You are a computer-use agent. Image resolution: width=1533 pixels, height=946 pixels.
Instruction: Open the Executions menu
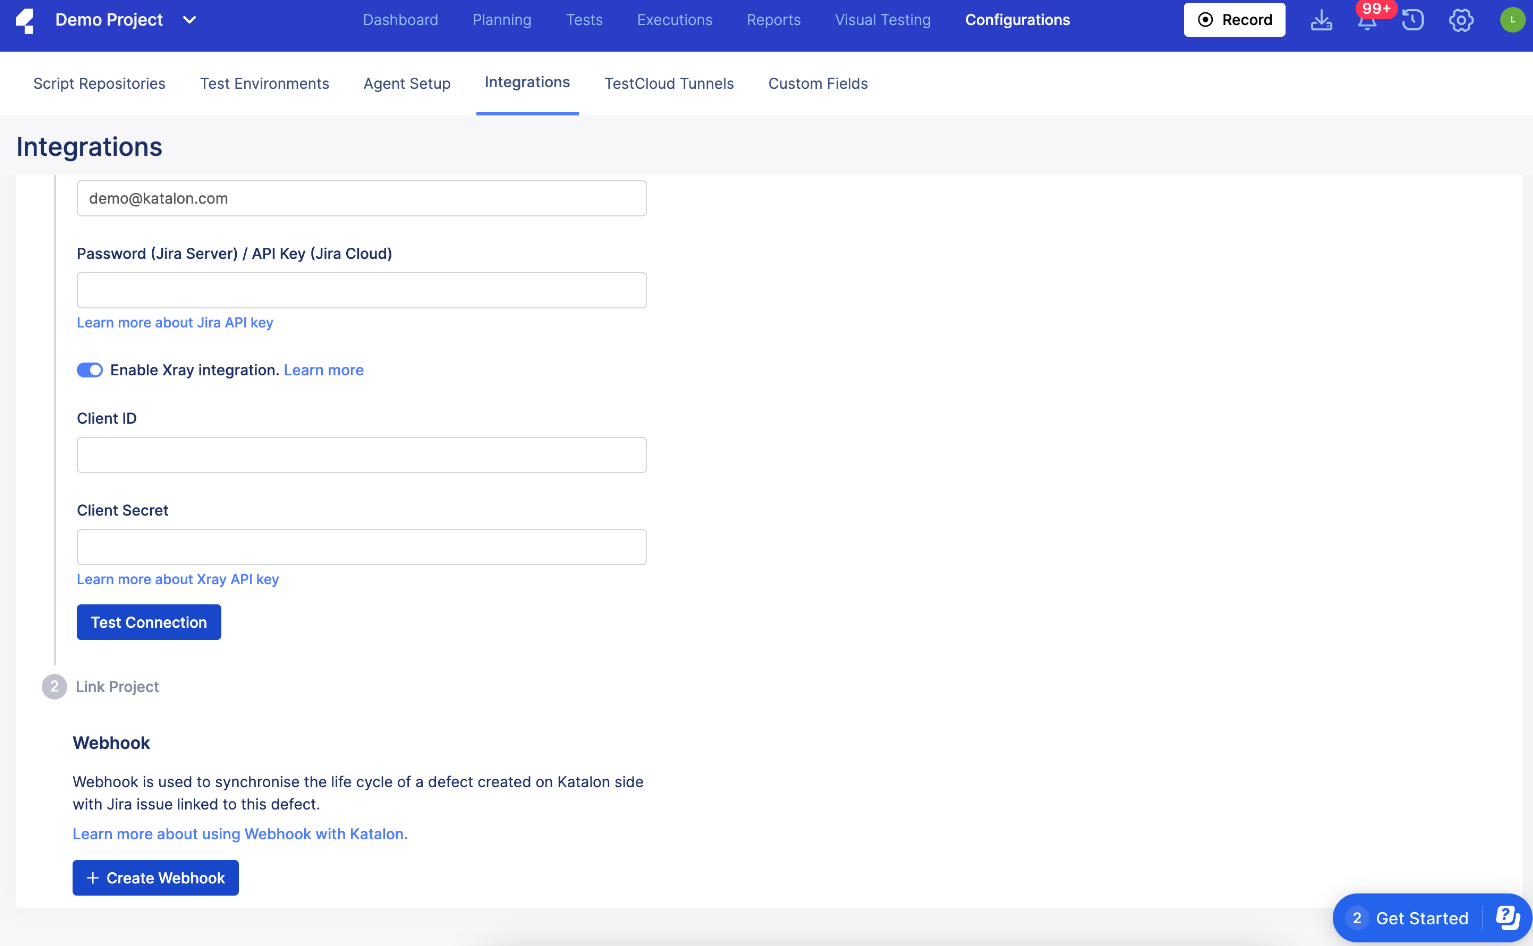[675, 20]
